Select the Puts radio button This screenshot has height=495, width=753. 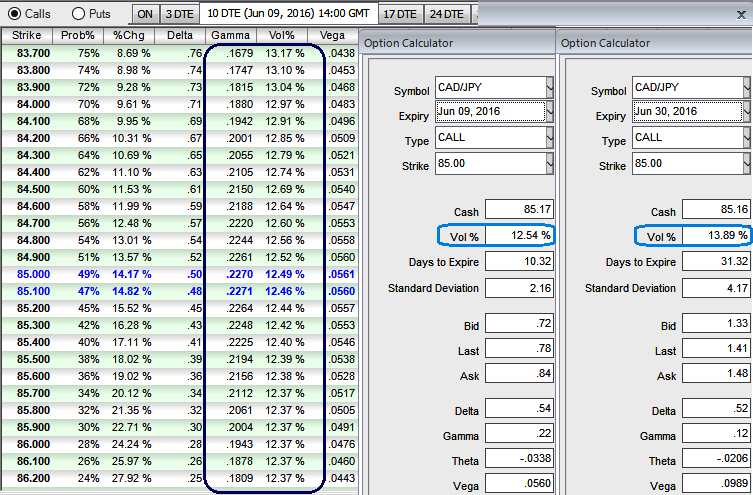tap(78, 14)
